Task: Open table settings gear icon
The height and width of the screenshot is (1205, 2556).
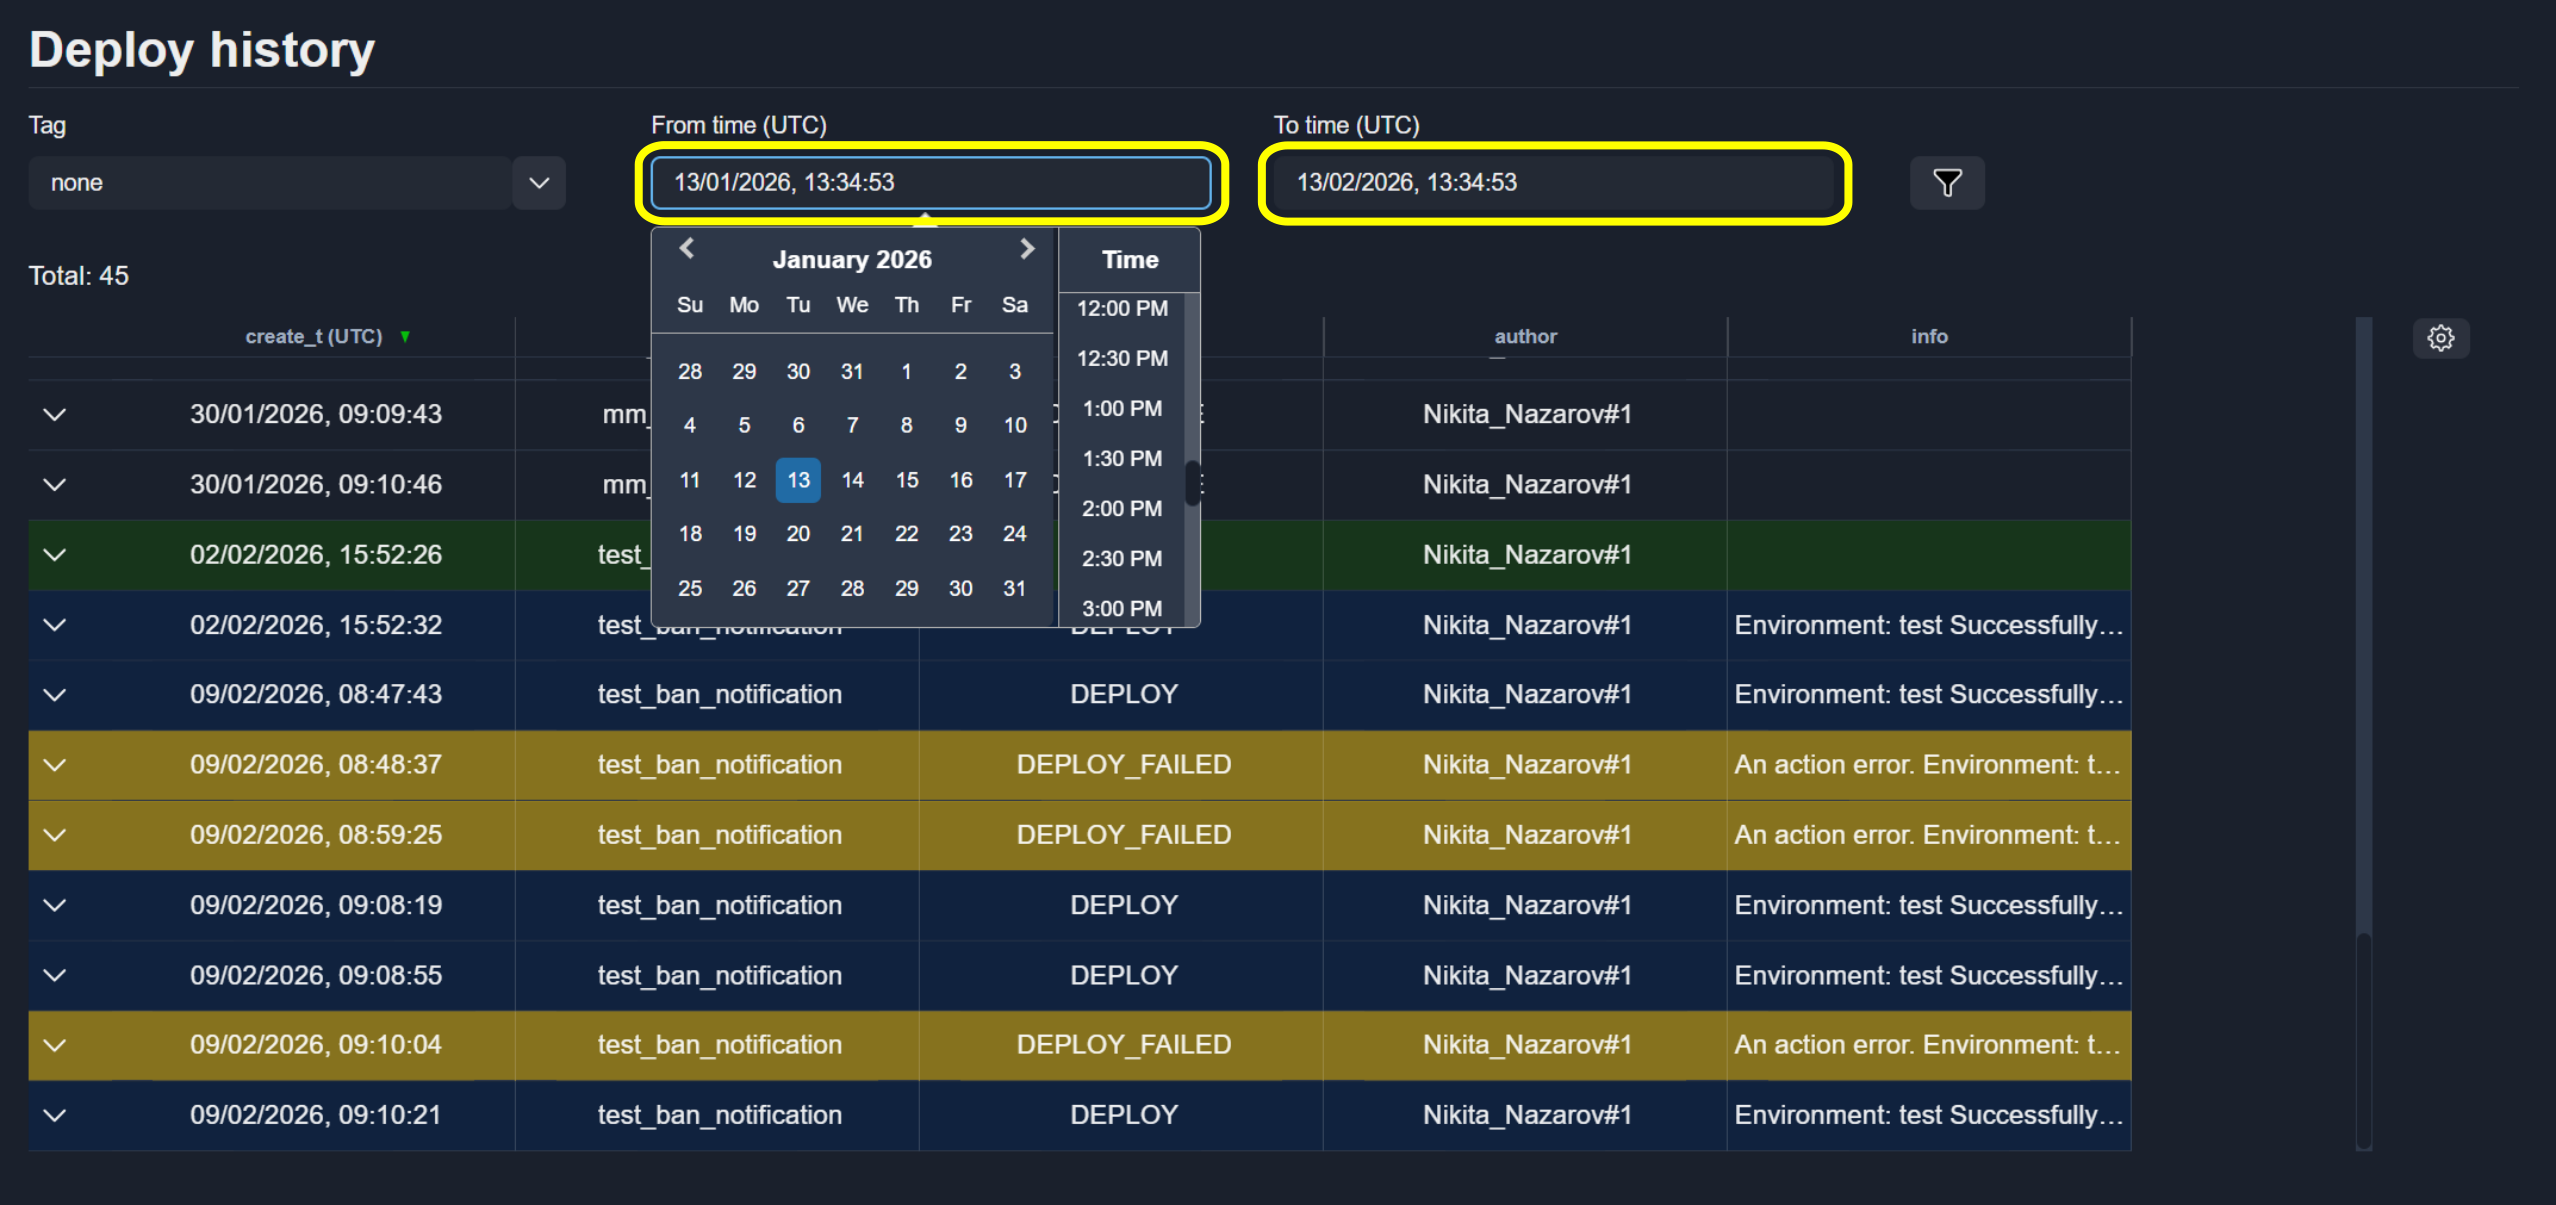Action: coord(2440,338)
